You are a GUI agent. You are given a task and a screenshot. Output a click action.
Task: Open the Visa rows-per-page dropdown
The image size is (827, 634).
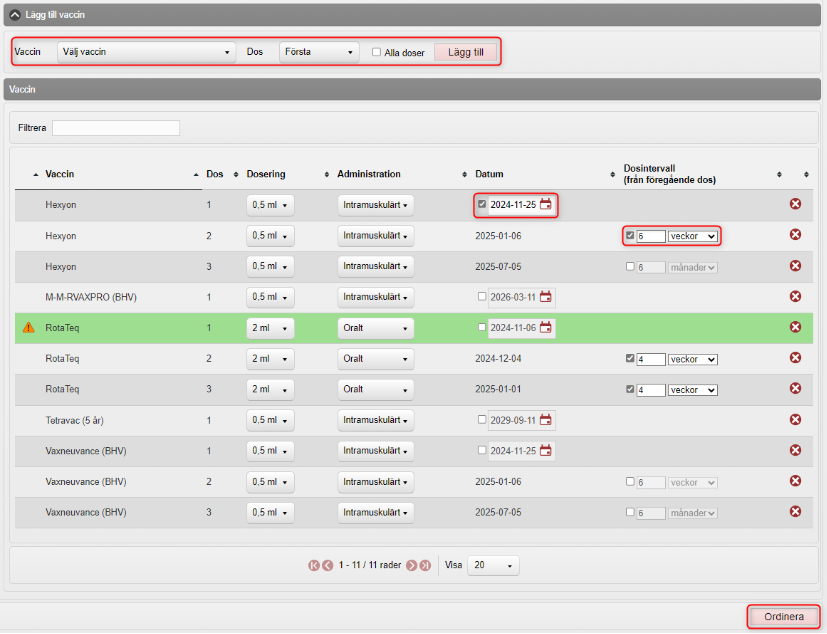(x=494, y=565)
